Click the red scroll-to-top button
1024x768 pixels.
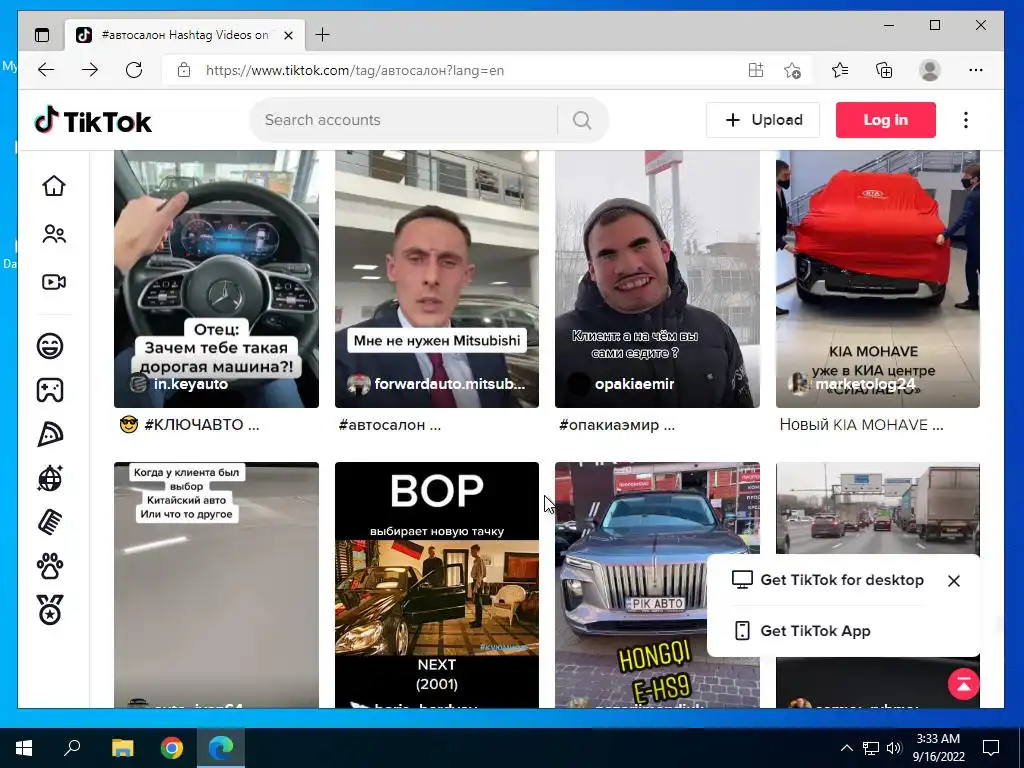(963, 684)
